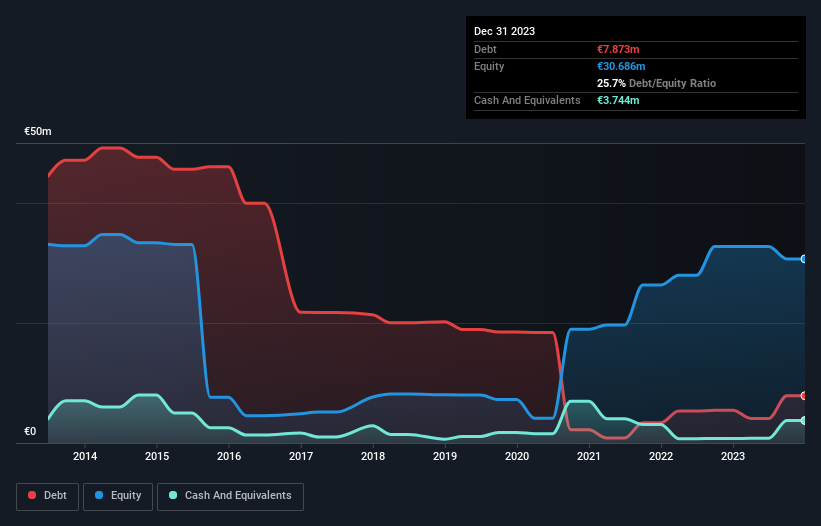Click the 2017 x-axis label

(301, 456)
